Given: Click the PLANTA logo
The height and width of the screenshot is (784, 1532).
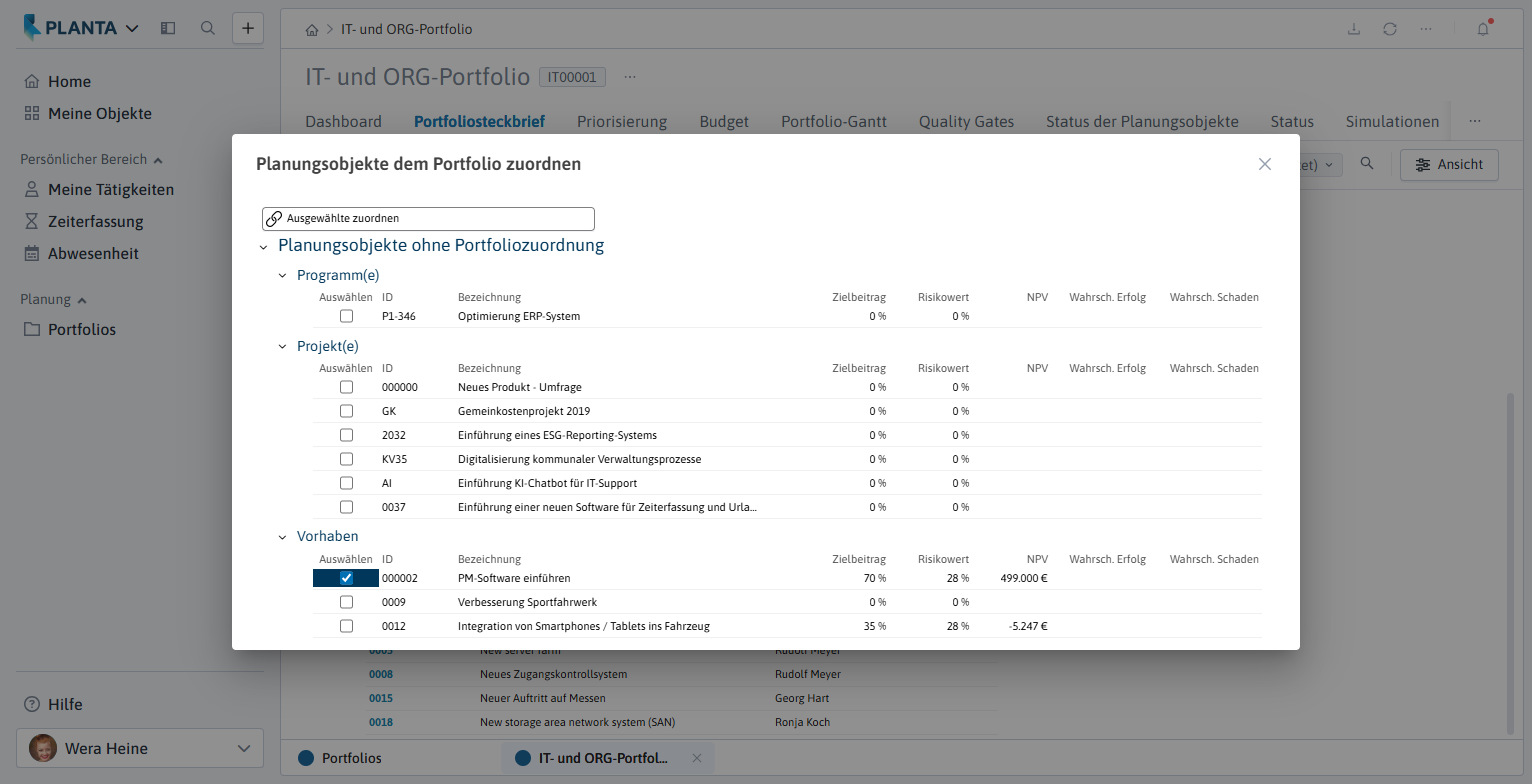Looking at the screenshot, I should [69, 28].
